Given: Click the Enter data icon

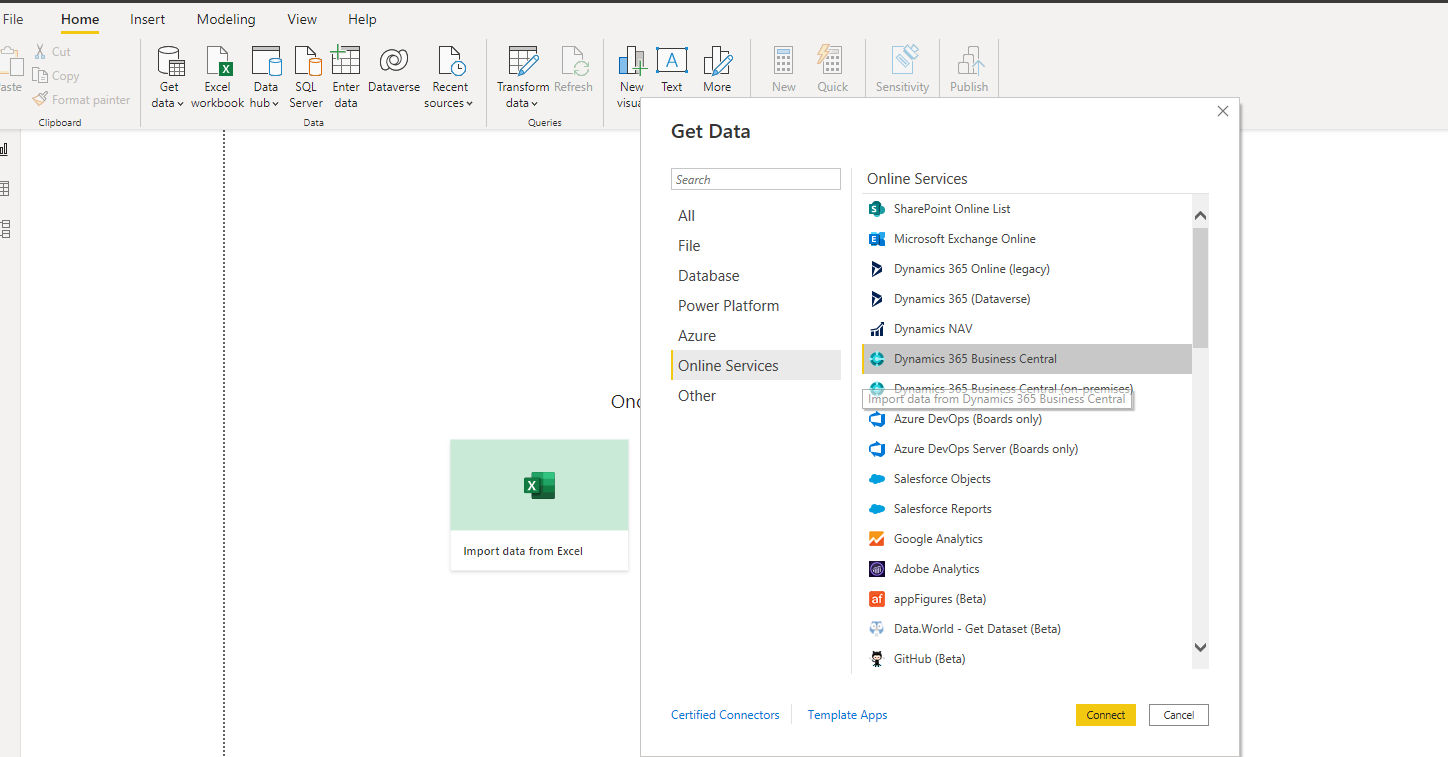Looking at the screenshot, I should (x=346, y=63).
